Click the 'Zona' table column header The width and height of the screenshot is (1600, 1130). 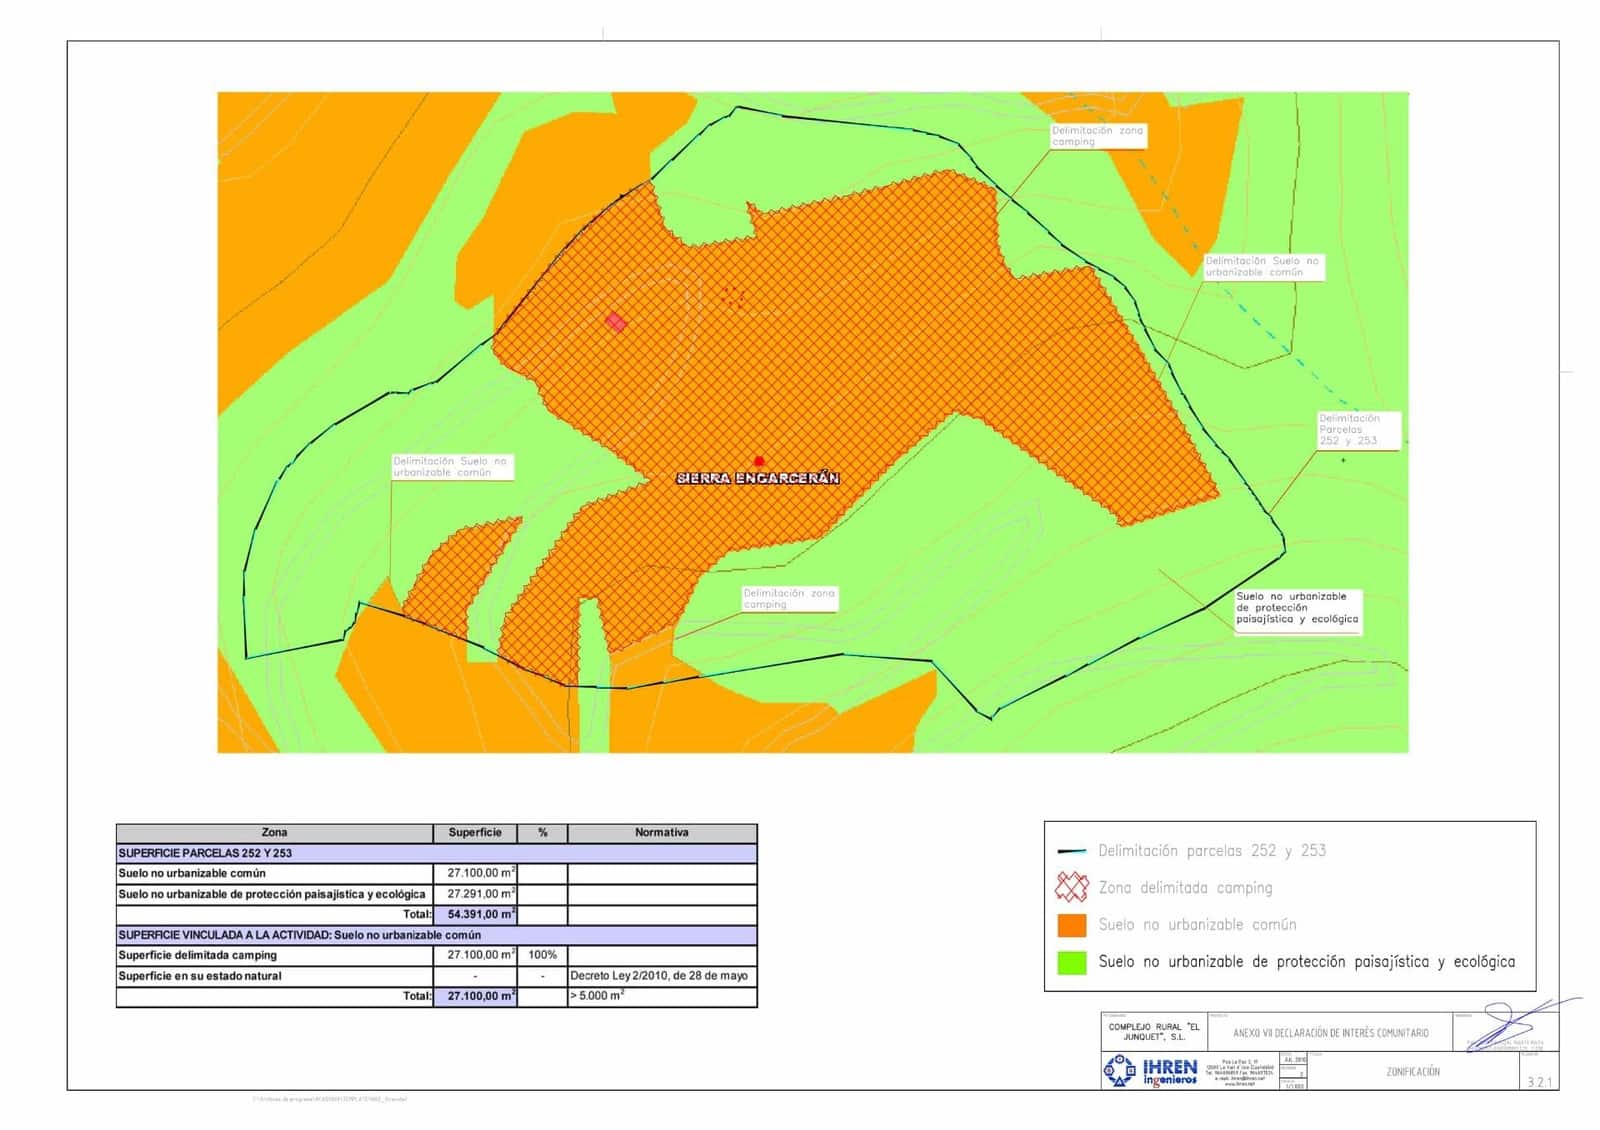(274, 833)
